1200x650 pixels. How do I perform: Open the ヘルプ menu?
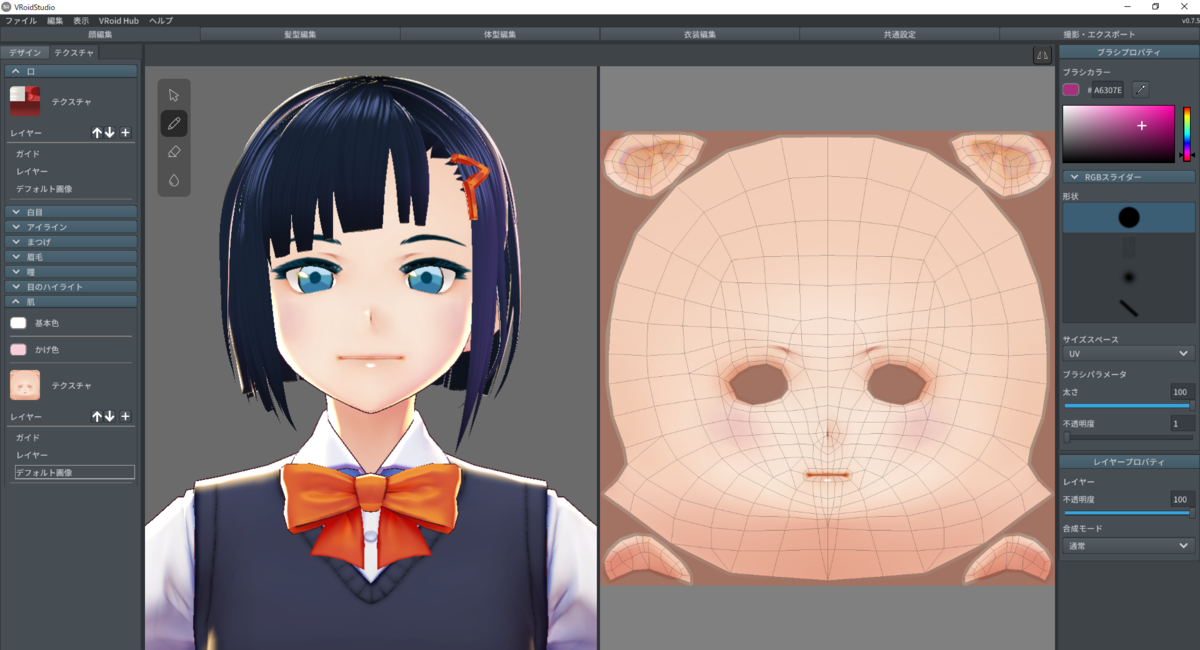(160, 20)
